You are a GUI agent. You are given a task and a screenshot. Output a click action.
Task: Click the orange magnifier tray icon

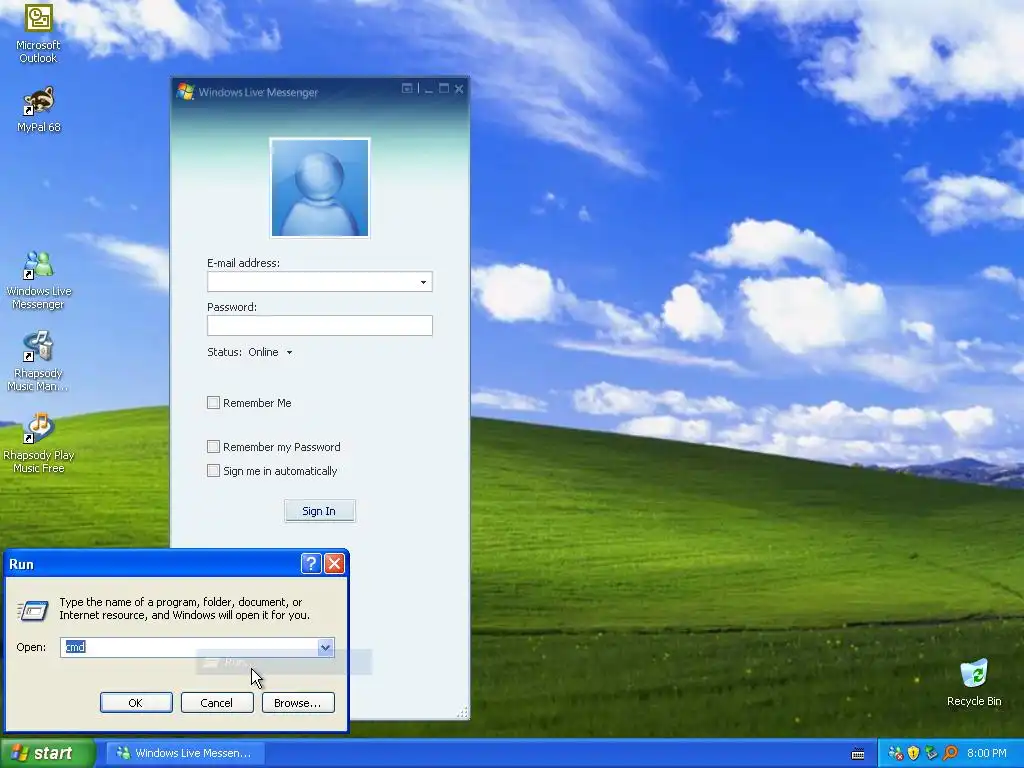[x=950, y=754]
